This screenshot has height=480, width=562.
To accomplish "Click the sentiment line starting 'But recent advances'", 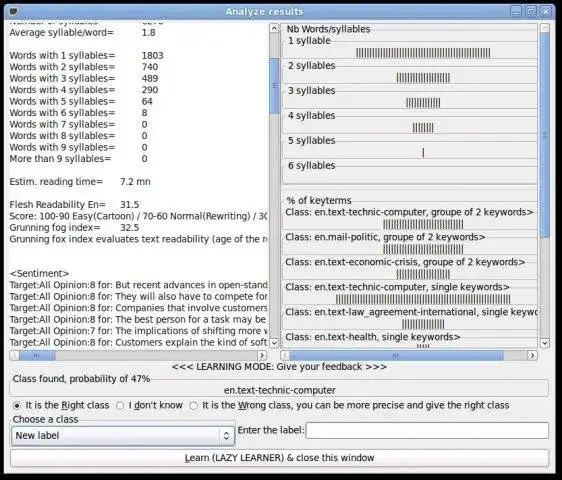I will [139, 285].
